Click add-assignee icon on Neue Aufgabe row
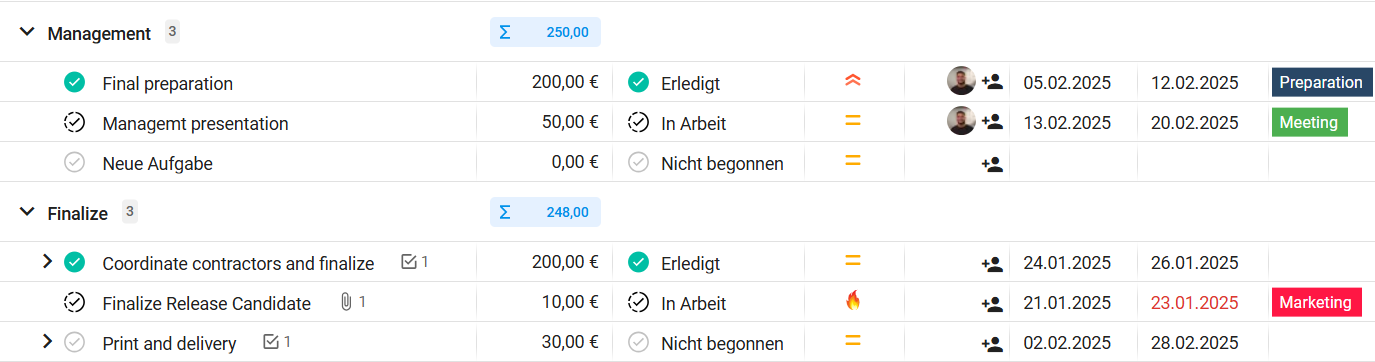This screenshot has width=1375, height=362. [x=992, y=163]
